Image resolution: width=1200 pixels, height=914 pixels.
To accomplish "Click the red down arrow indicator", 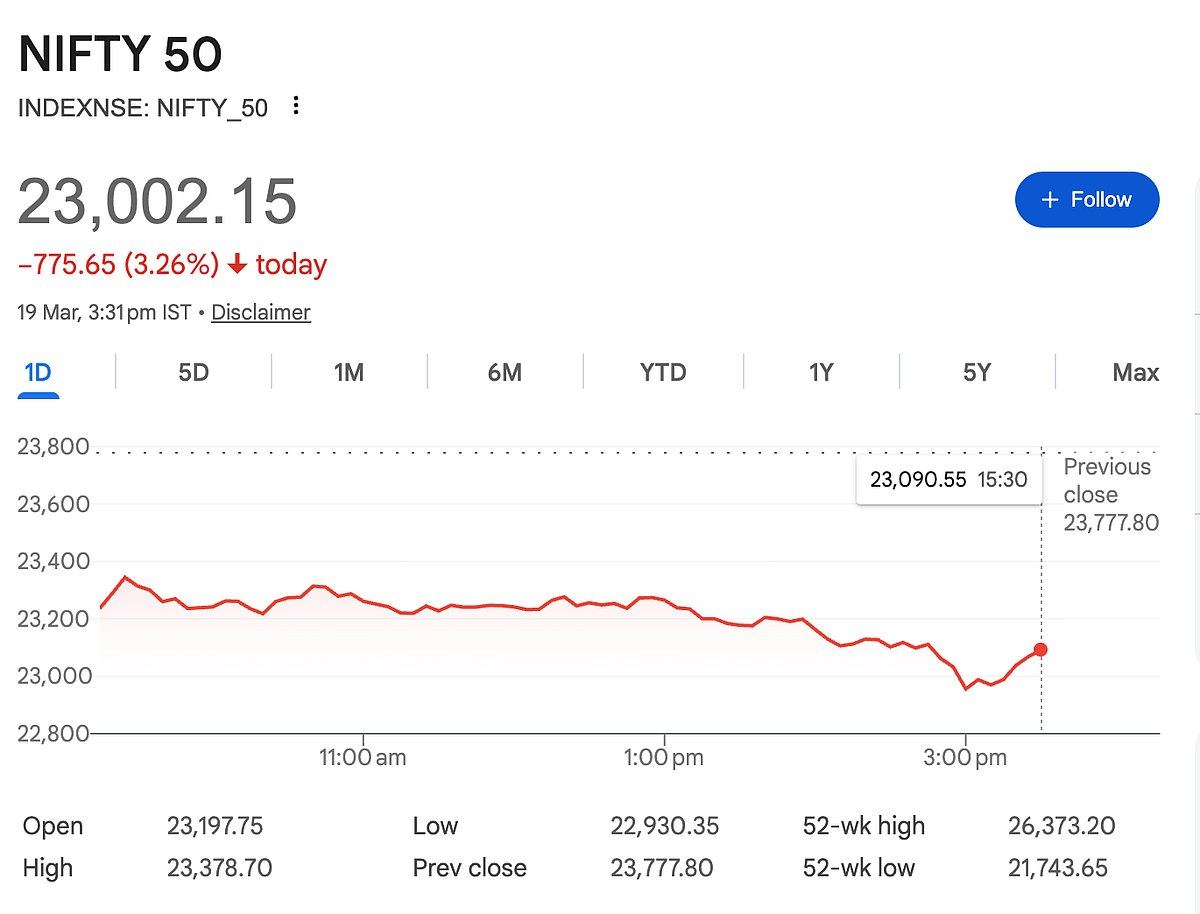I will point(237,265).
